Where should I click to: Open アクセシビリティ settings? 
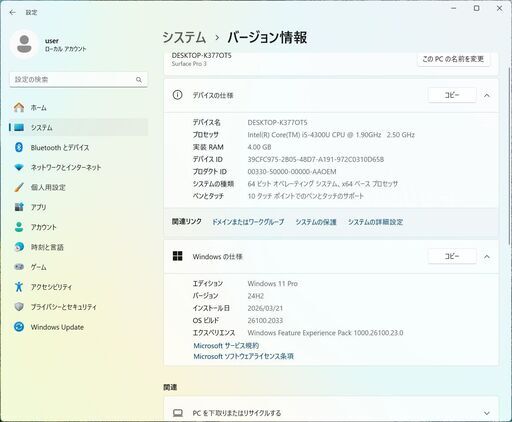click(78, 287)
